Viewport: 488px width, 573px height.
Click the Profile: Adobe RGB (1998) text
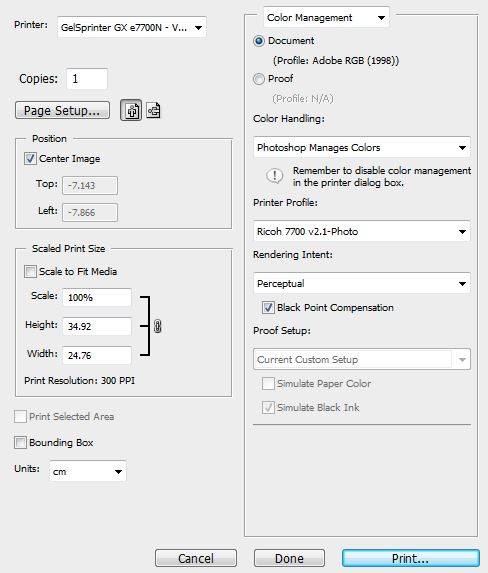tap(336, 60)
